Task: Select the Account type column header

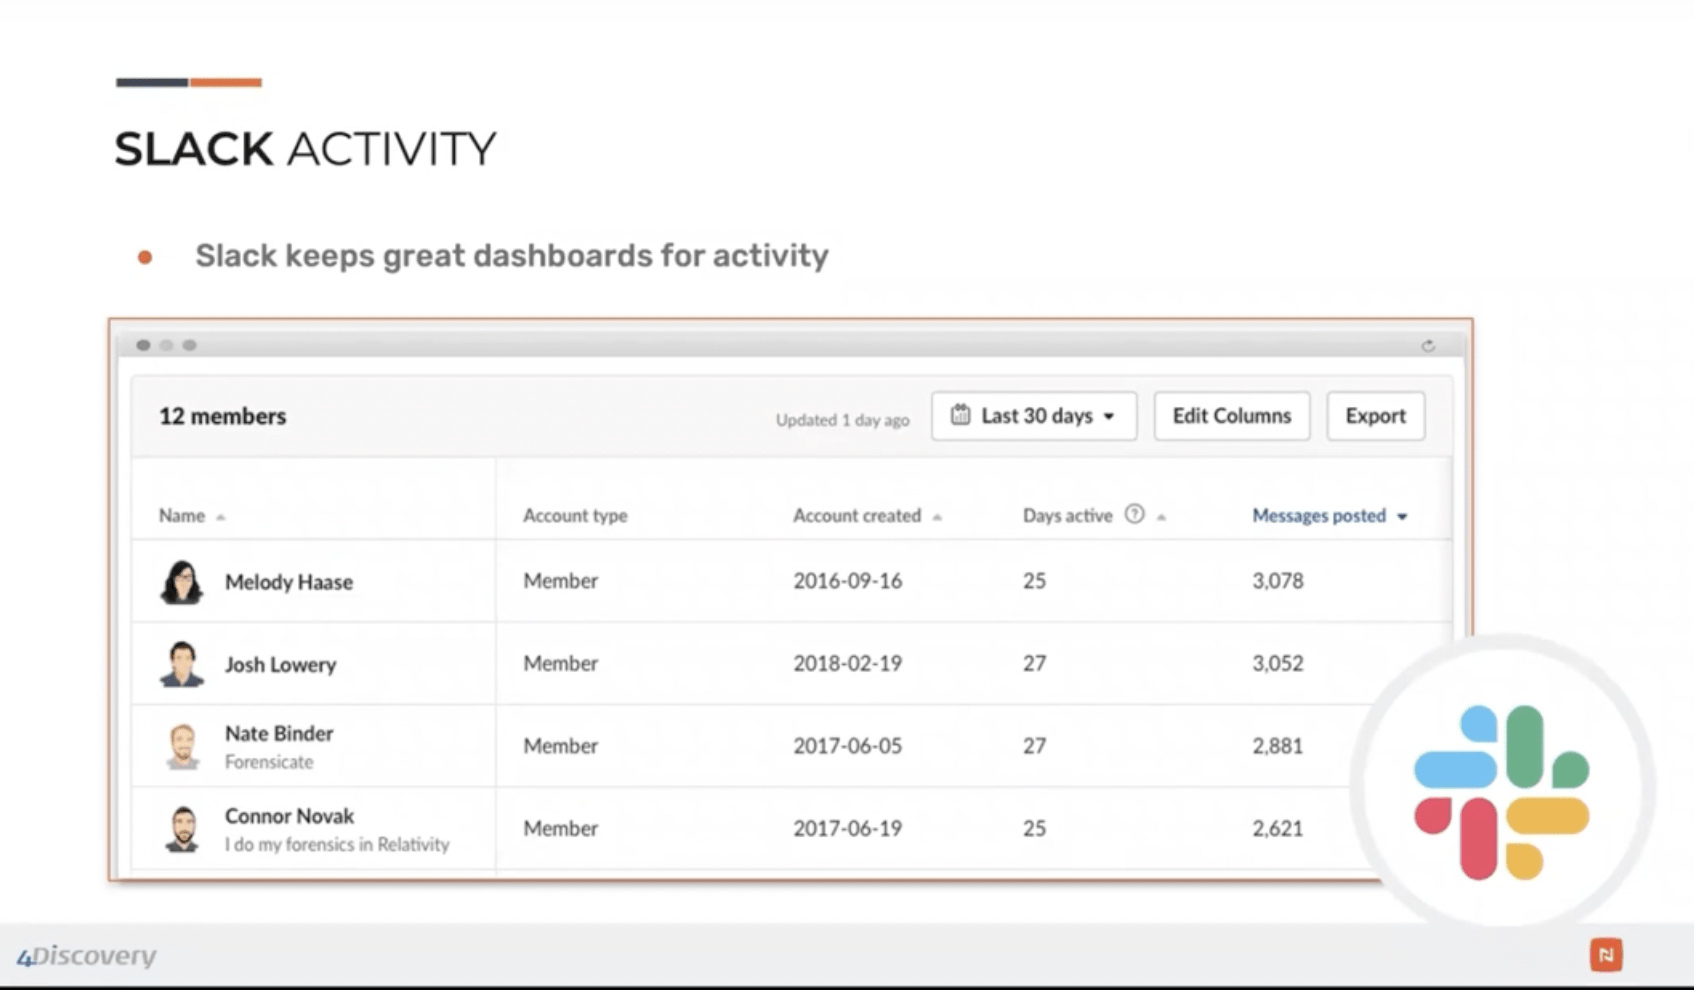Action: coord(575,515)
